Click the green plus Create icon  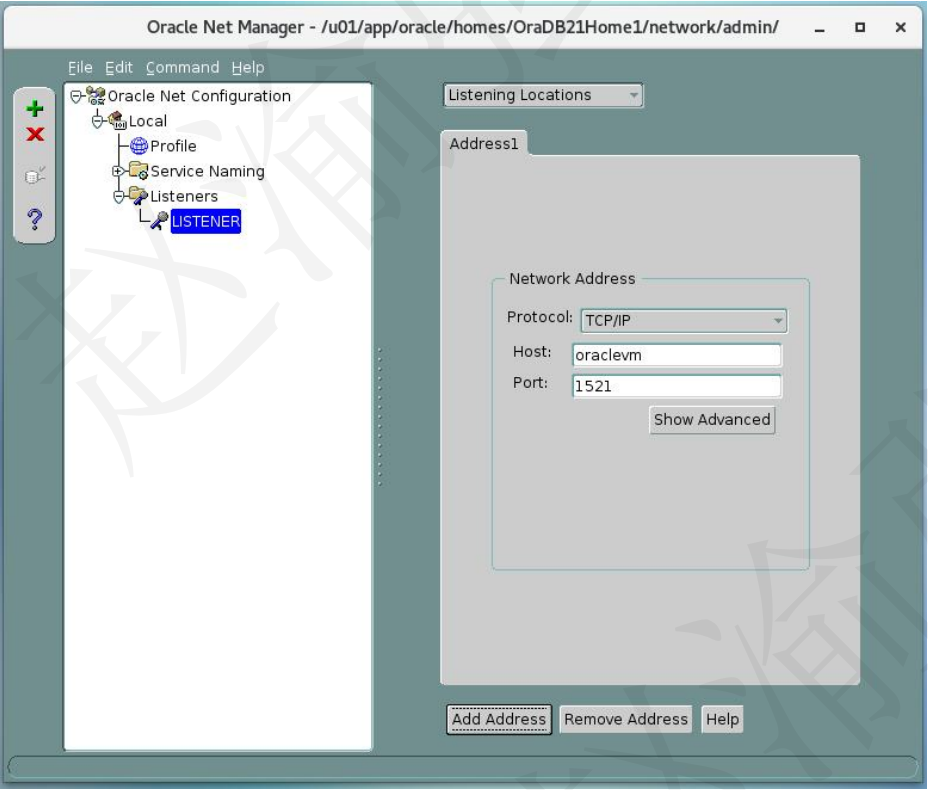click(35, 108)
